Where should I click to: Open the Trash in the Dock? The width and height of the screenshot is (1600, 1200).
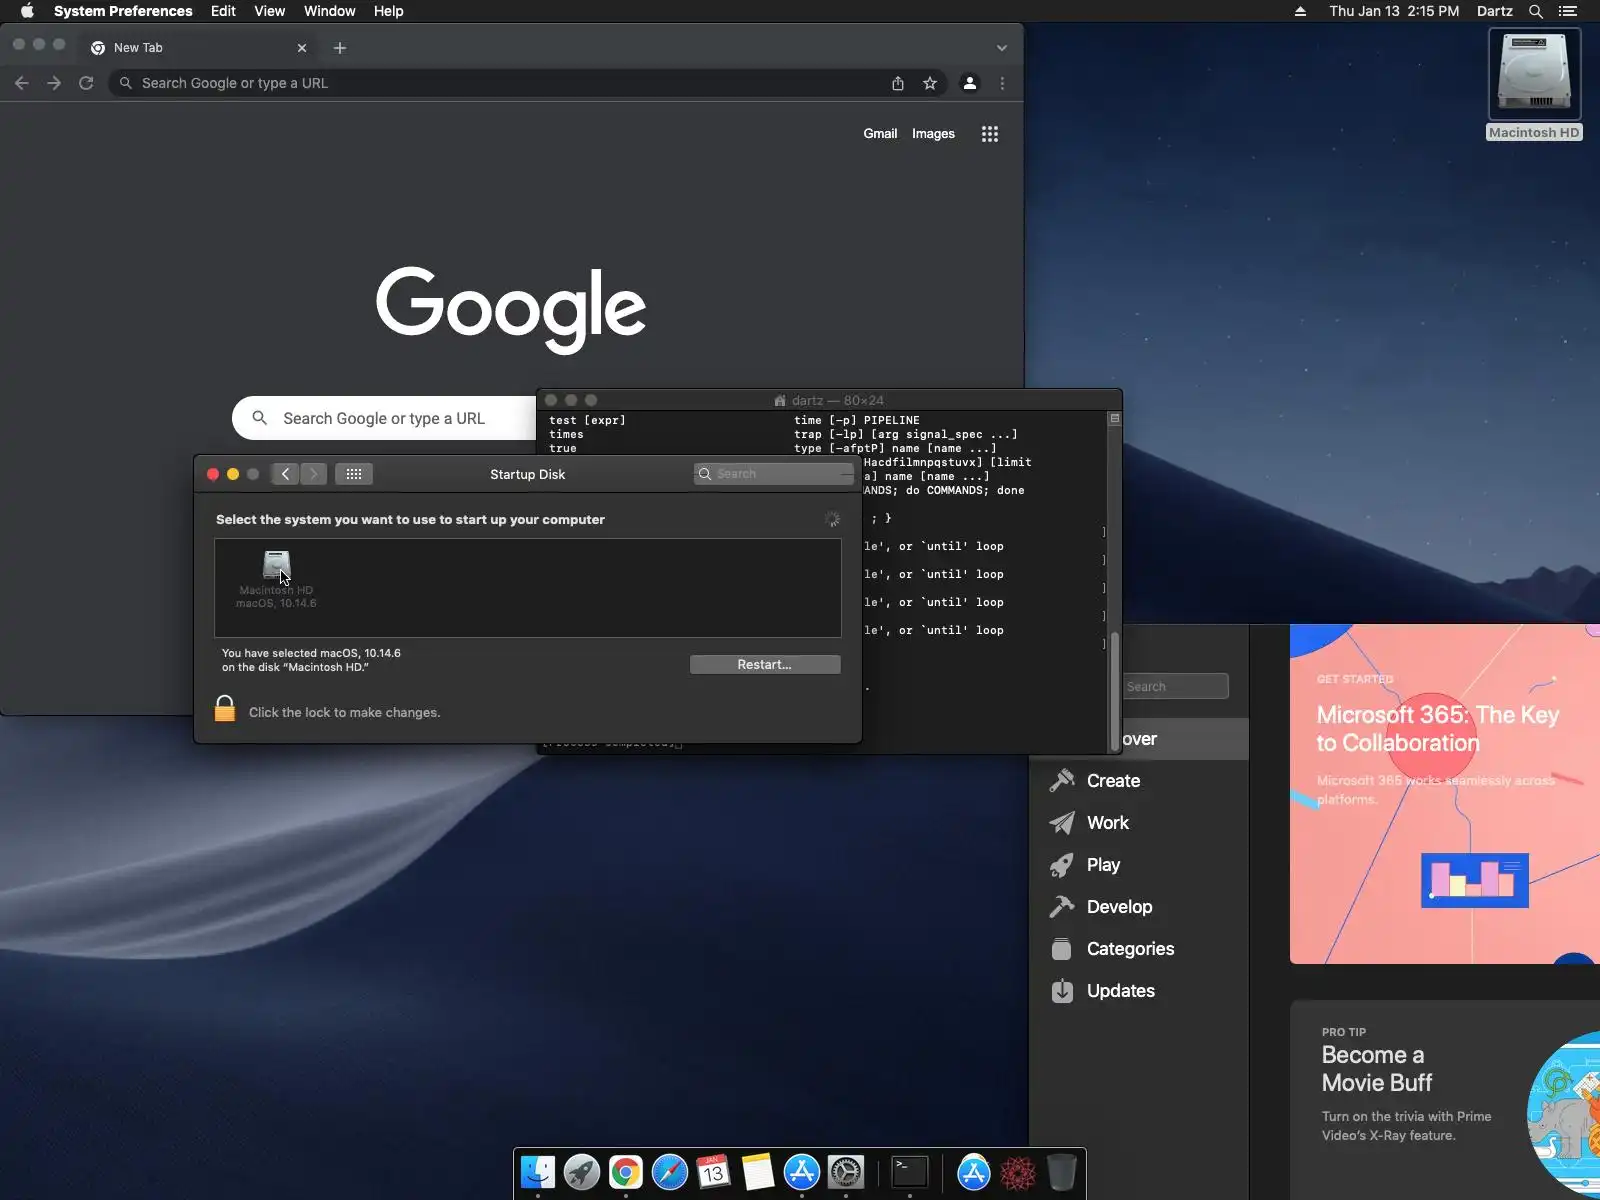coord(1061,1172)
